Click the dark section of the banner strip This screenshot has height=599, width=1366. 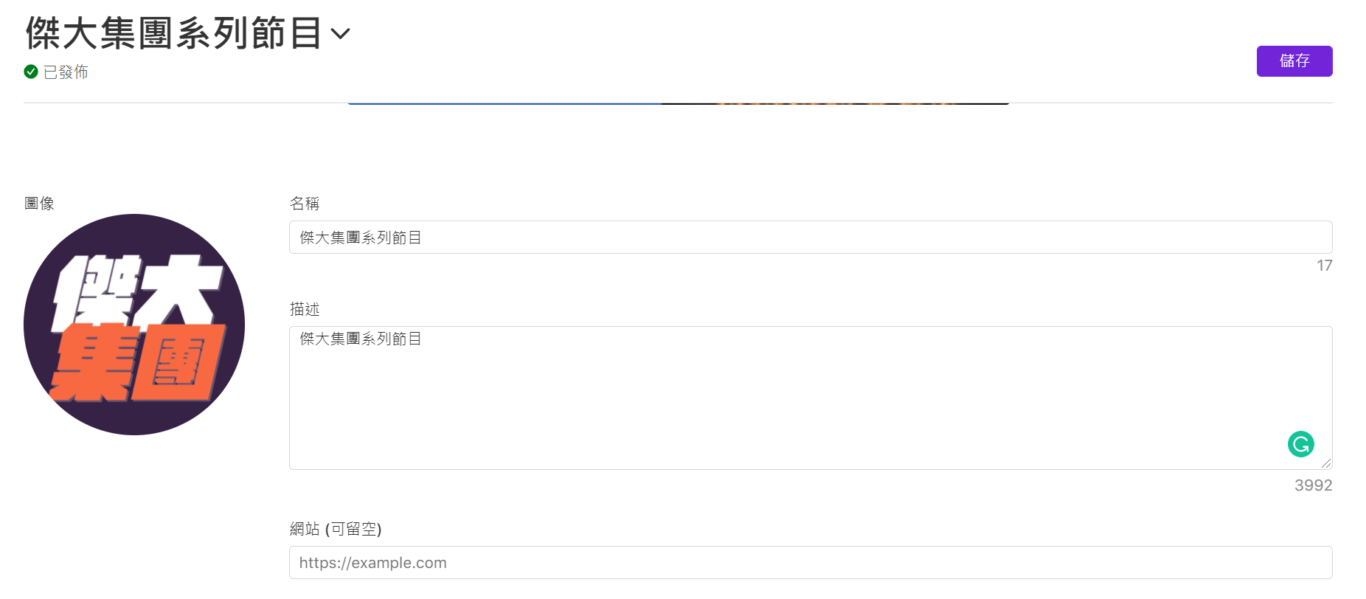coord(835,103)
